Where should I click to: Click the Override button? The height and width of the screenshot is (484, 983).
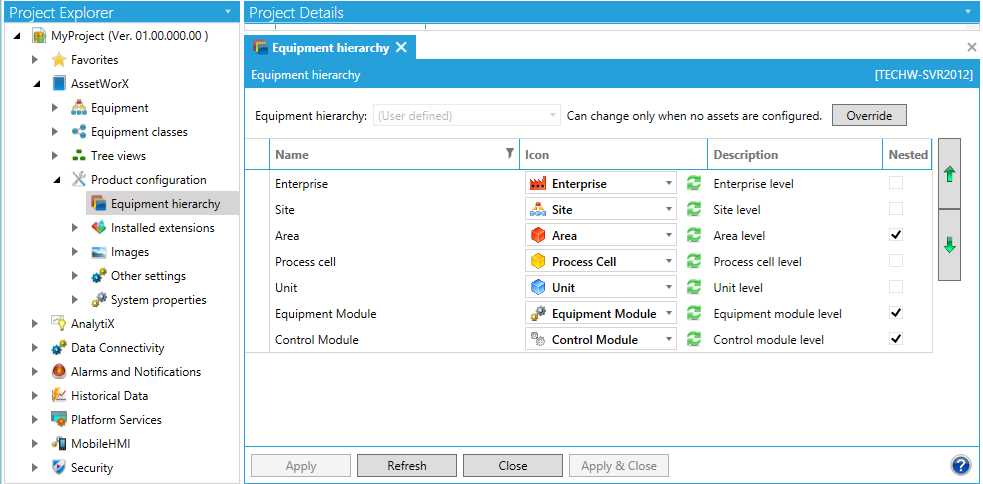click(868, 116)
